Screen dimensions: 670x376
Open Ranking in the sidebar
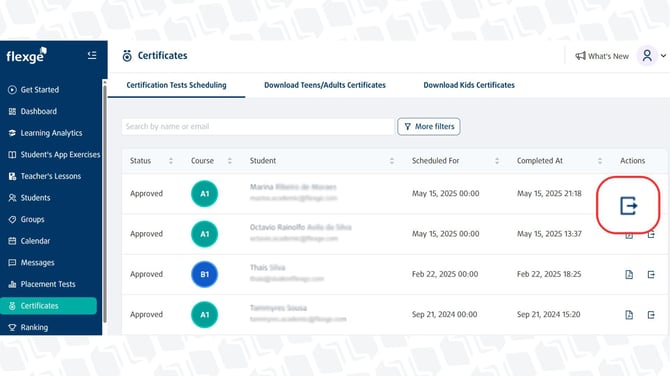coord(28,327)
